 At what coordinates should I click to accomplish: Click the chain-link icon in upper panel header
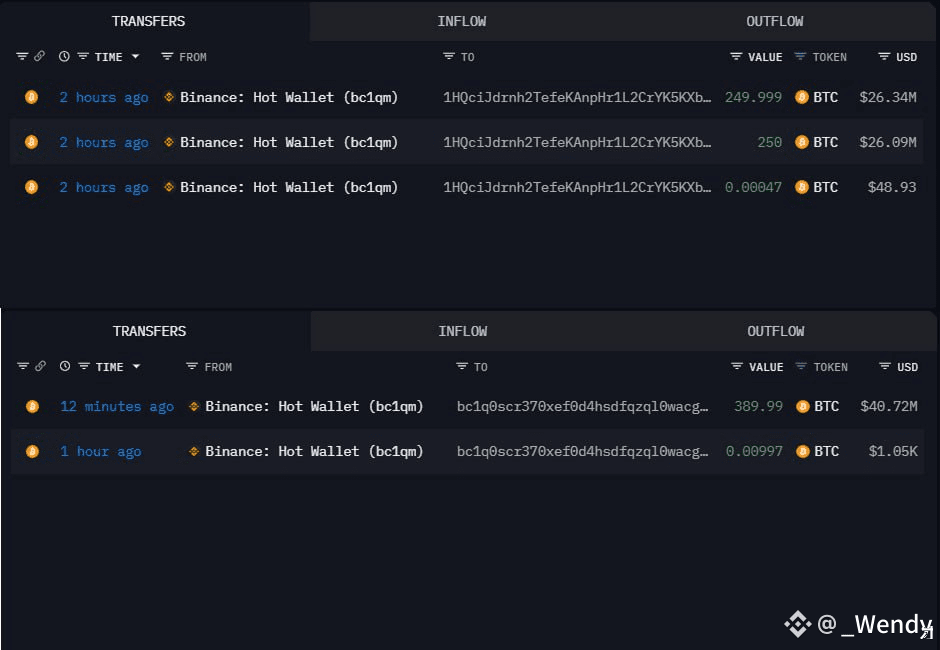pos(39,56)
